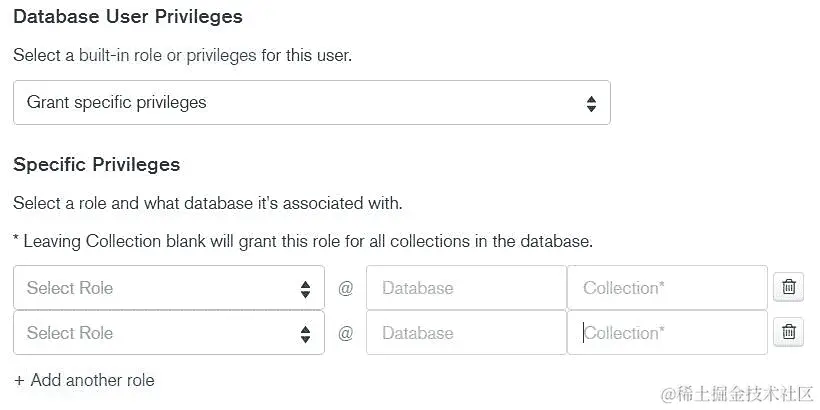Delete the first role row via trash icon
Viewport: 820px width, 410px height.
pyautogui.click(x=788, y=287)
